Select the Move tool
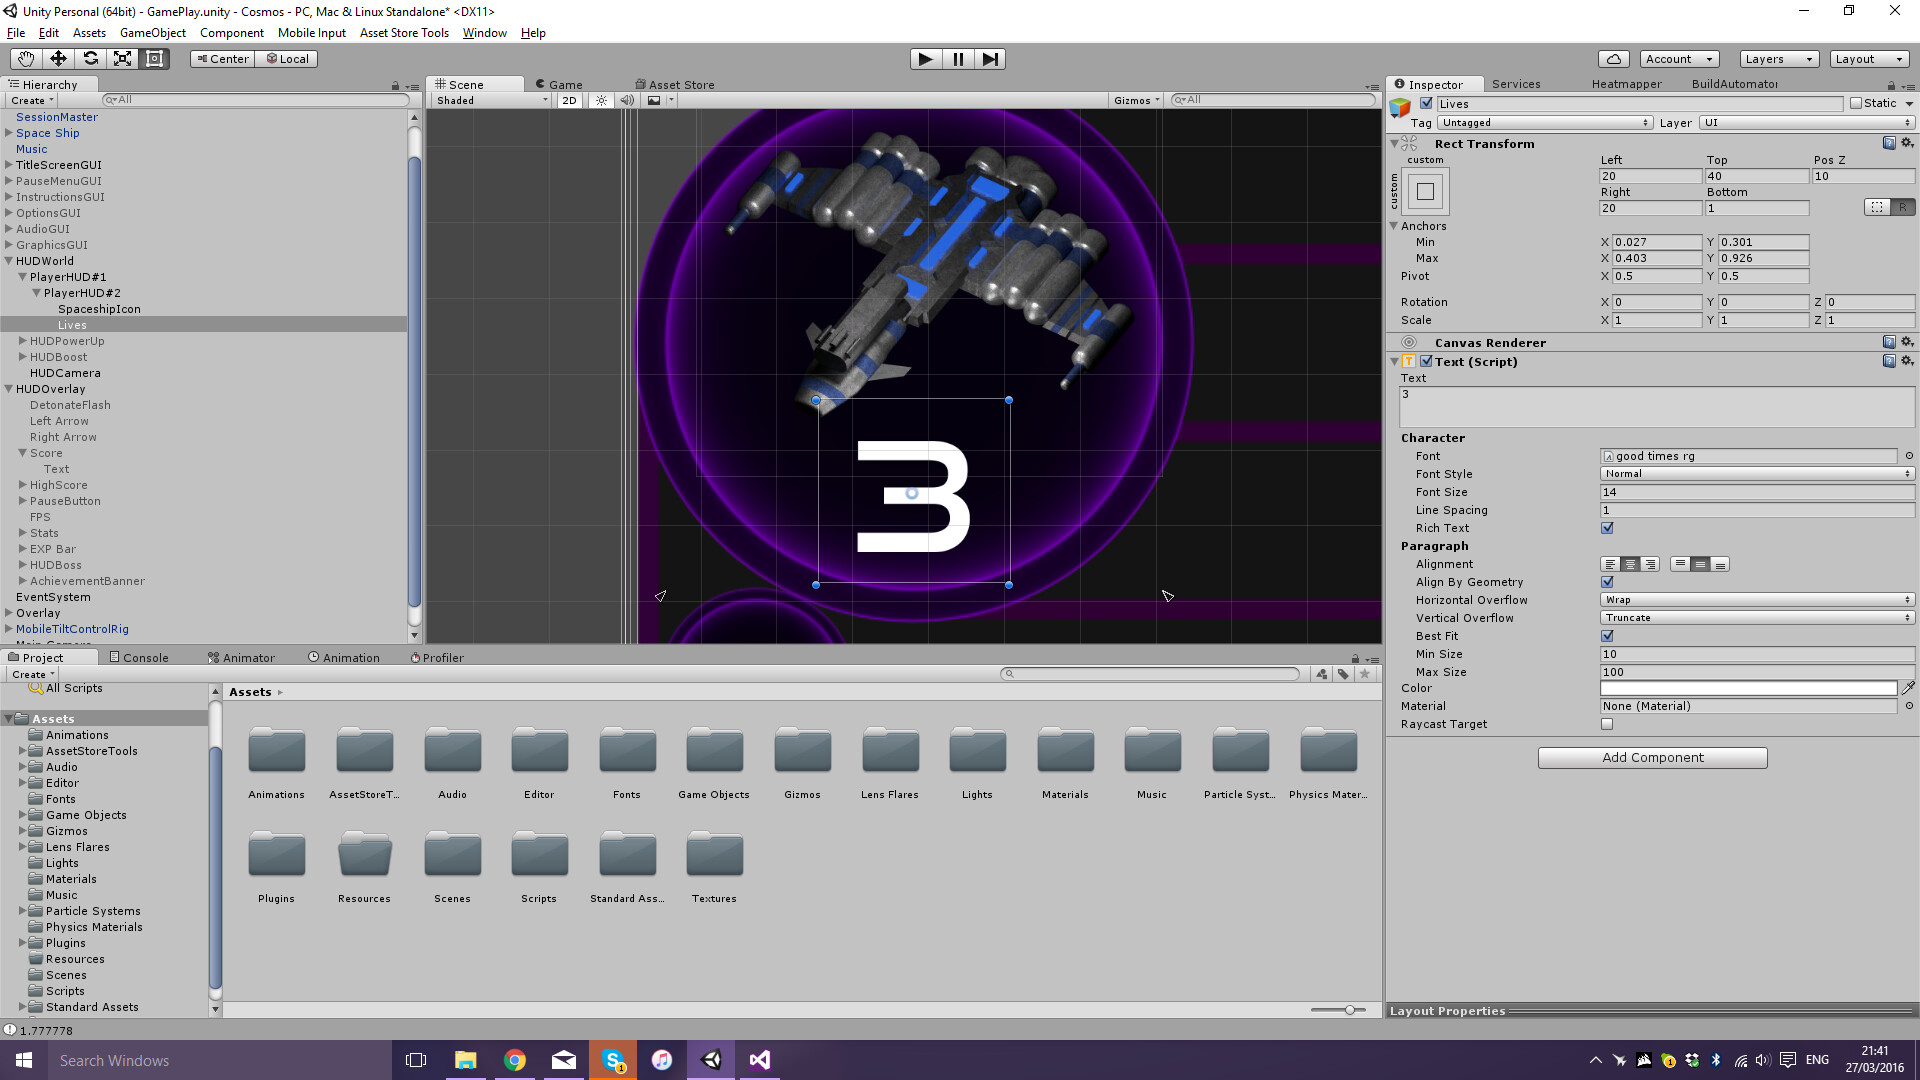Image resolution: width=1920 pixels, height=1080 pixels. [x=58, y=59]
